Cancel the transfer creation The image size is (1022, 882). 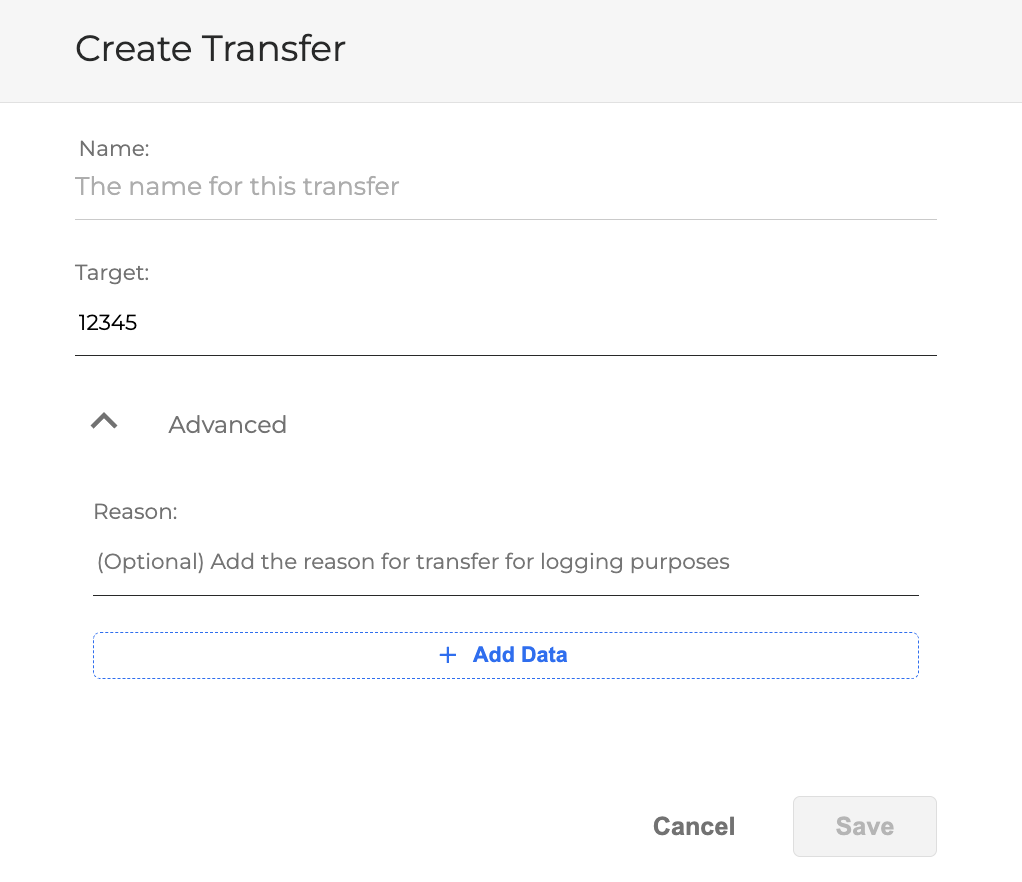[694, 827]
